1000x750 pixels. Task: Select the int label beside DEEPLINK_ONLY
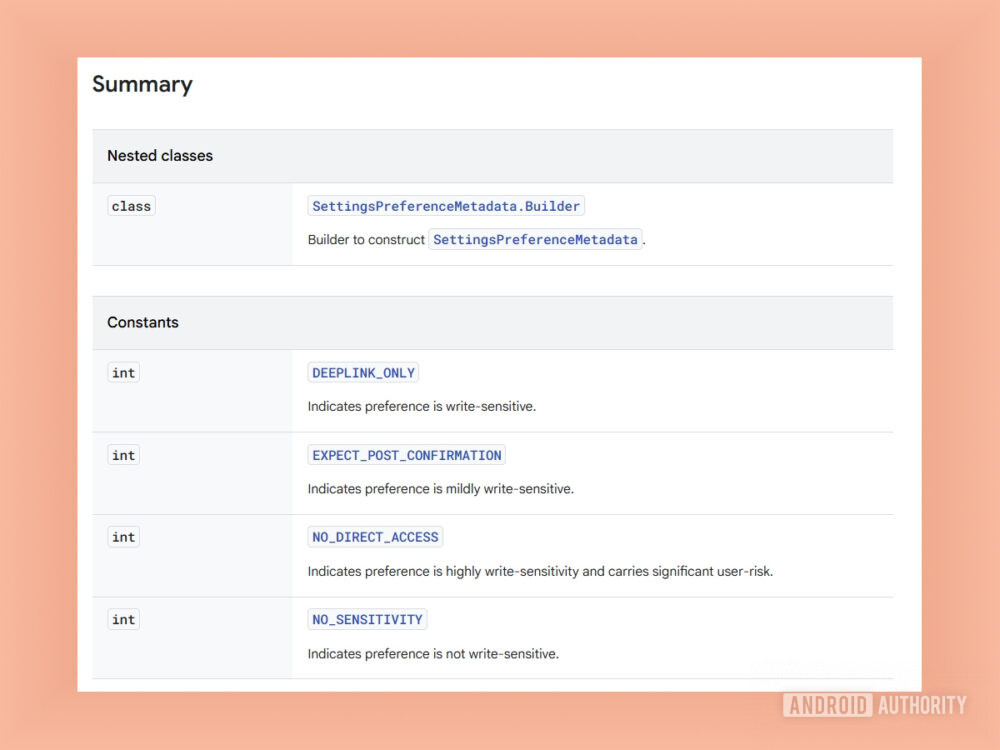point(123,372)
